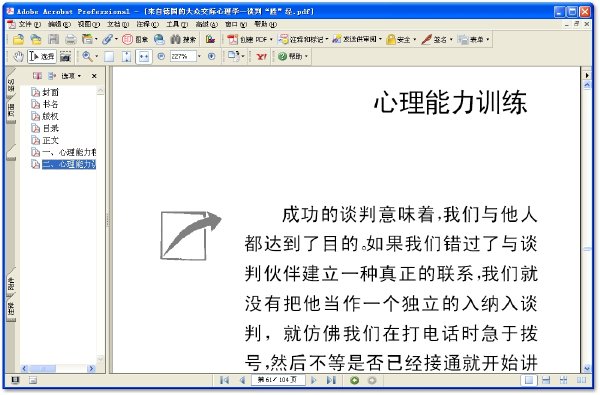The image size is (600, 395).
Task: Select the 封面 bookmark
Action: (x=45, y=92)
